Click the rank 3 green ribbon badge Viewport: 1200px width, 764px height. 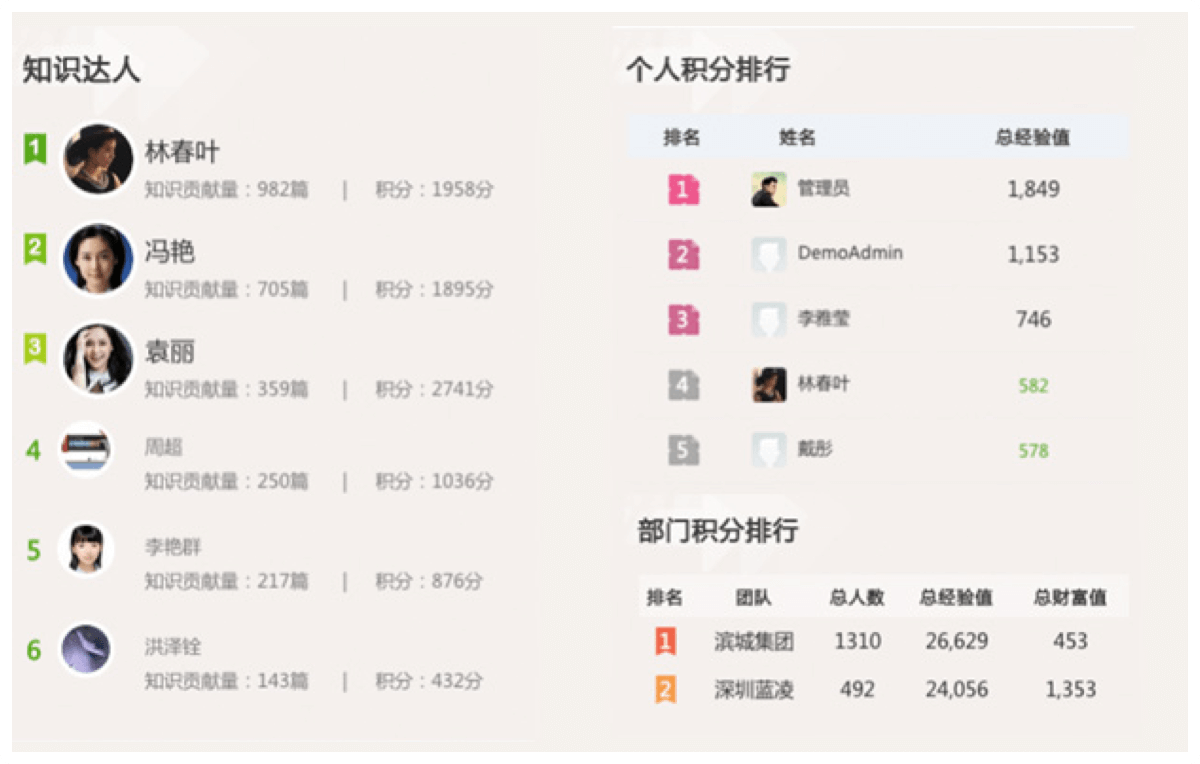(35, 348)
